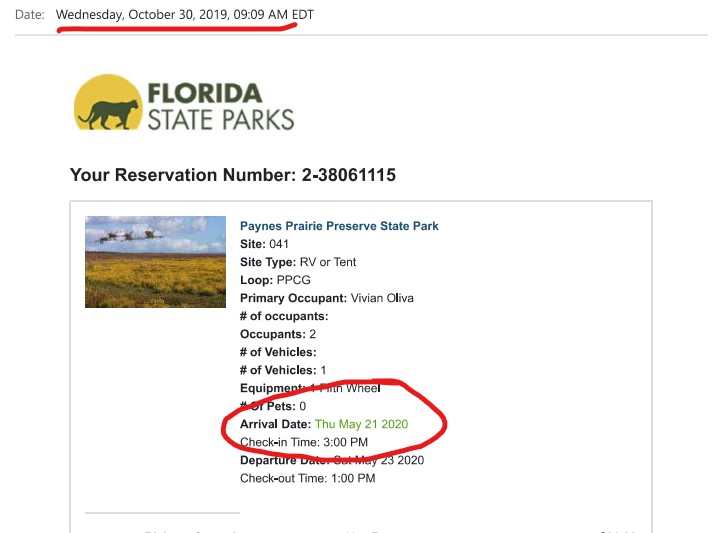Open the Paynes Prairie park thumbnail photo
The height and width of the screenshot is (533, 727).
click(x=155, y=261)
